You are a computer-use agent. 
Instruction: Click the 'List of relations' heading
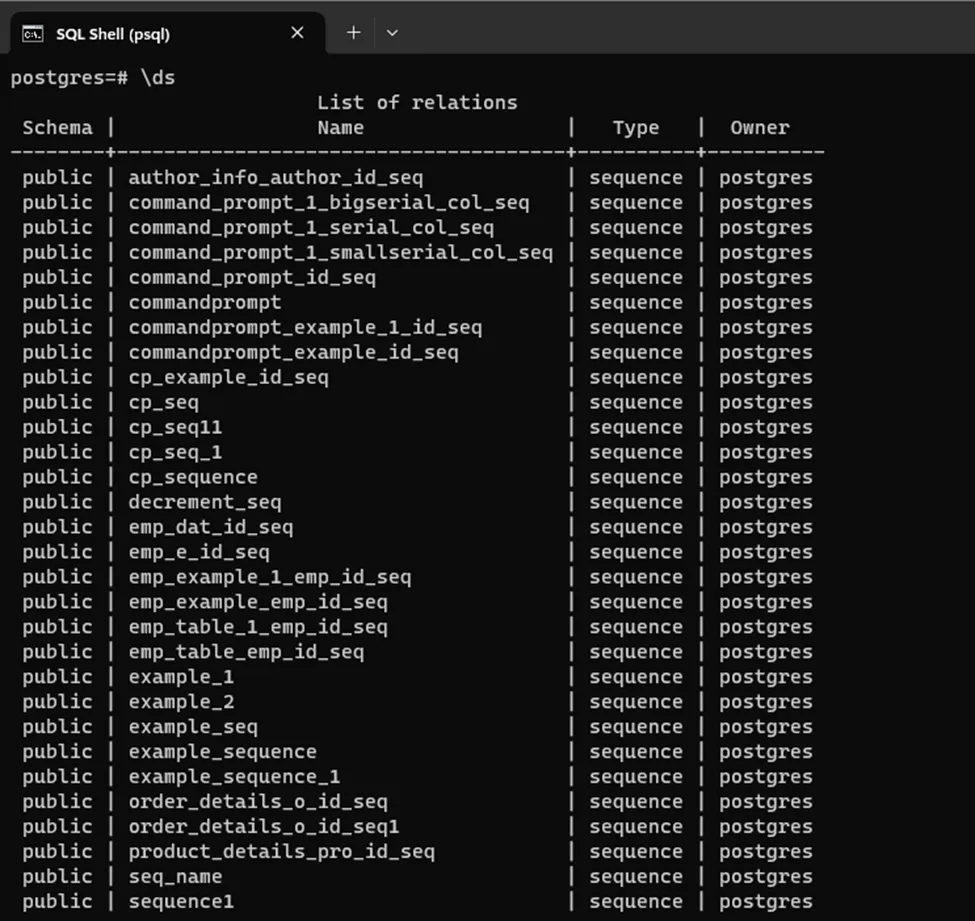pos(417,102)
